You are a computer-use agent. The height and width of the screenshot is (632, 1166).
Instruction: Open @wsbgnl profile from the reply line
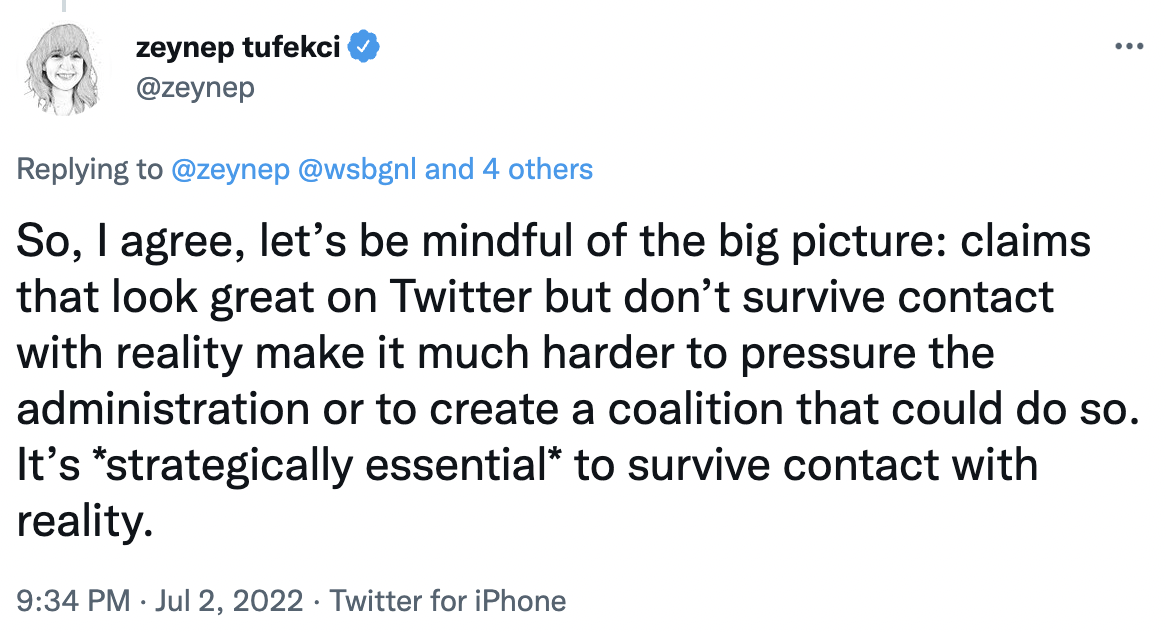point(359,169)
